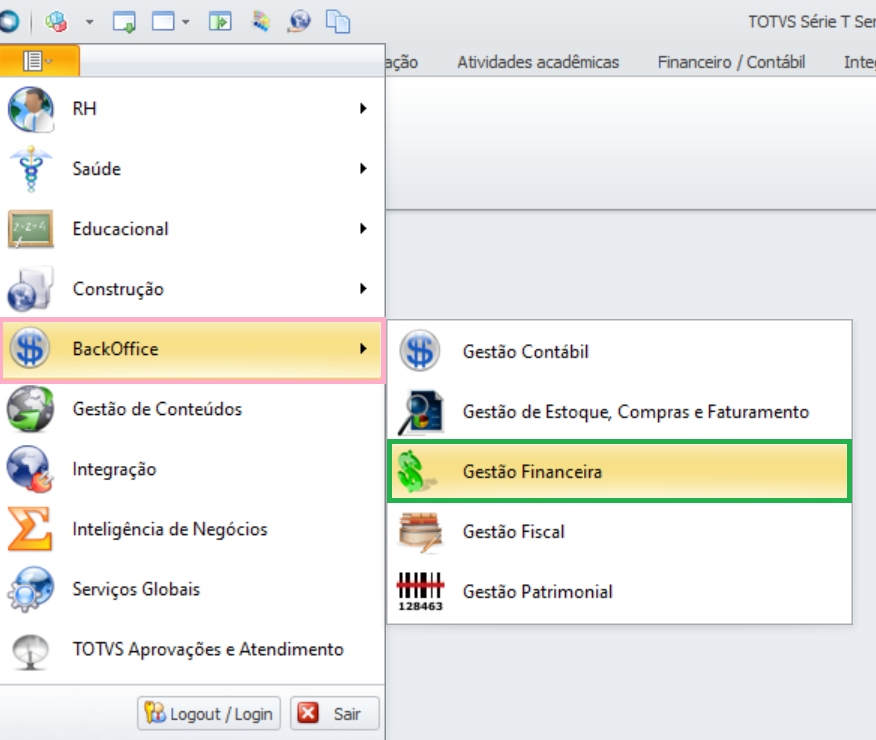
Task: Click the Integração globe plug icon
Action: (x=30, y=469)
